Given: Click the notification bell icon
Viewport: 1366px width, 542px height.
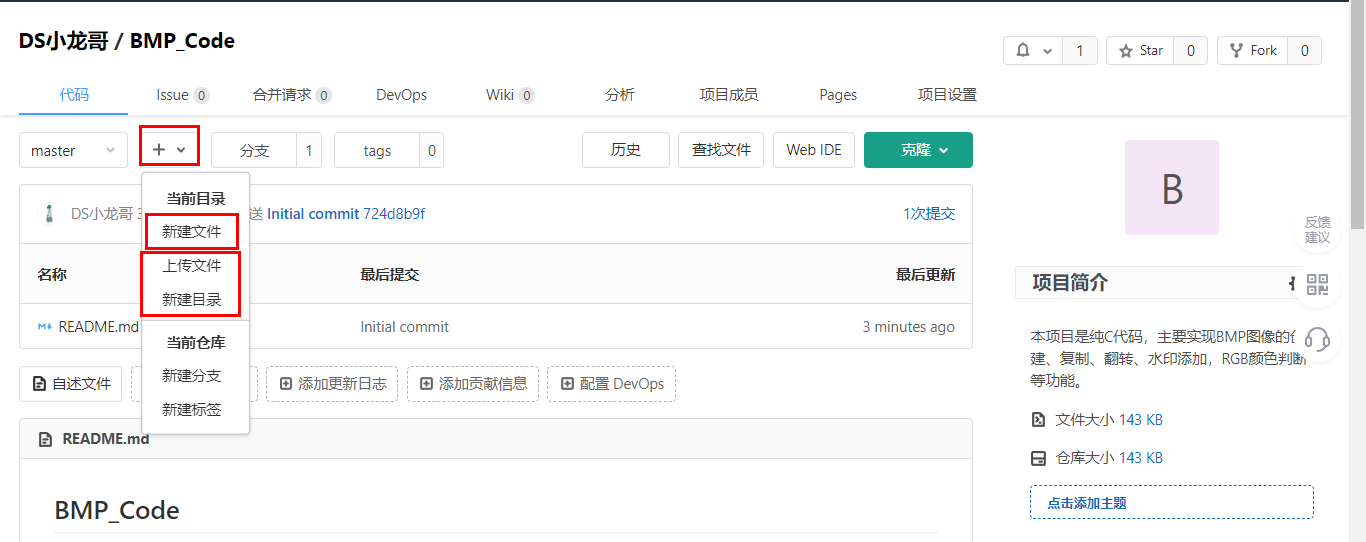Looking at the screenshot, I should (x=1023, y=51).
